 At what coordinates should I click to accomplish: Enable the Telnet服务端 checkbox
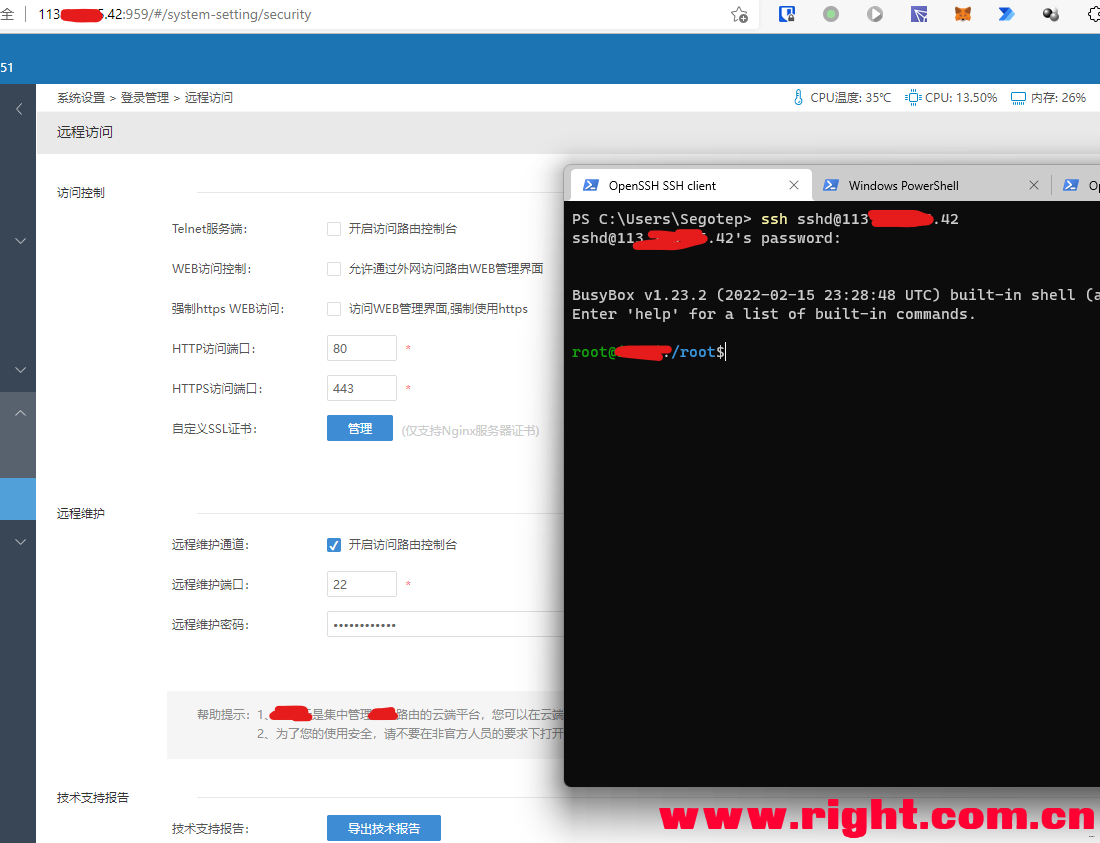point(334,229)
